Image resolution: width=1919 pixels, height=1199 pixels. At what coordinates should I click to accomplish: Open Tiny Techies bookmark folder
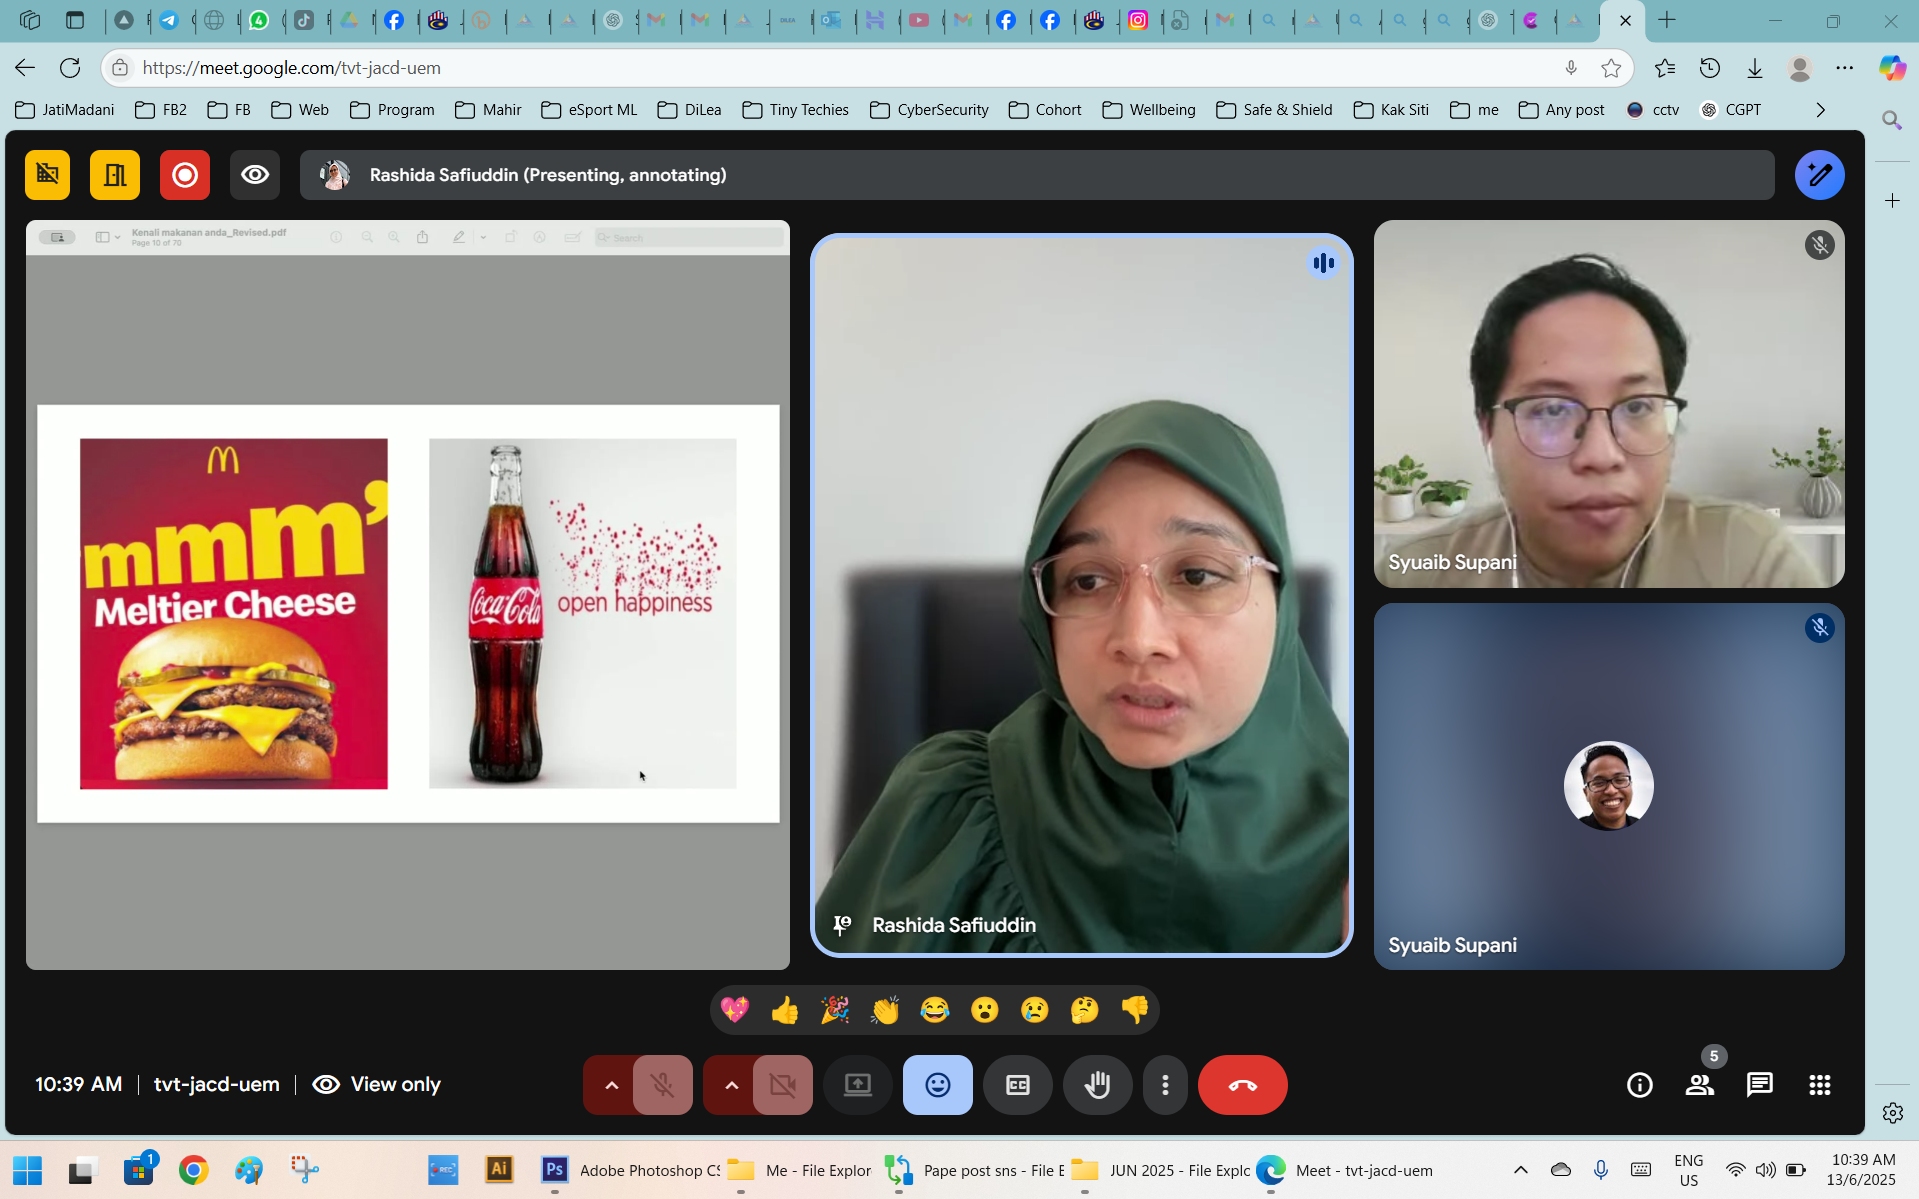click(795, 110)
